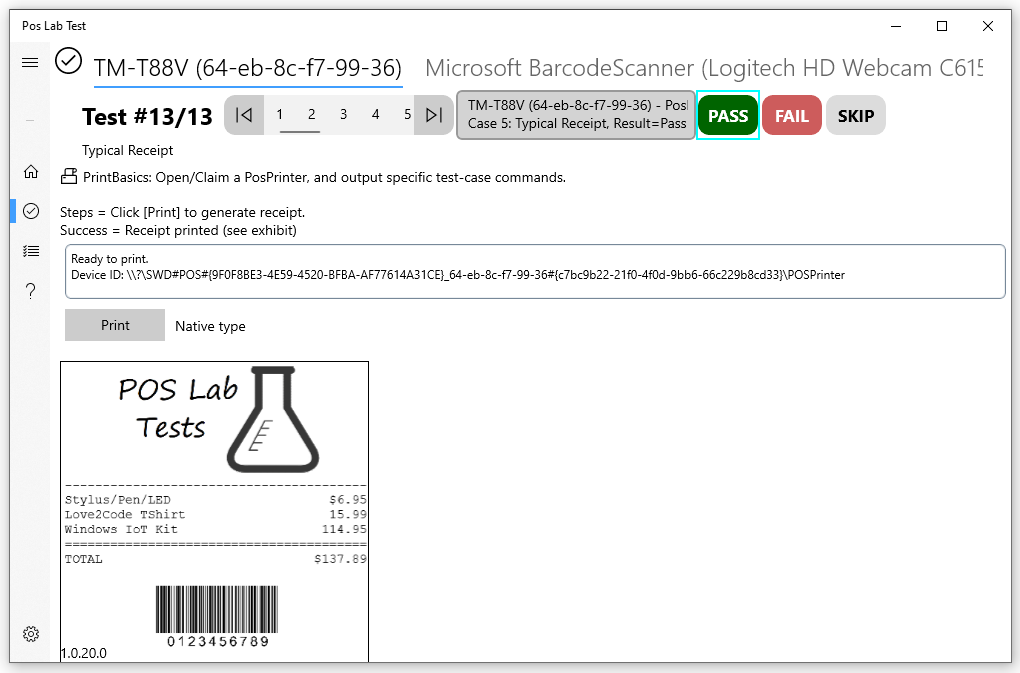Click the version text 1.0.20.0
The width and height of the screenshot is (1020, 673).
pos(84,653)
